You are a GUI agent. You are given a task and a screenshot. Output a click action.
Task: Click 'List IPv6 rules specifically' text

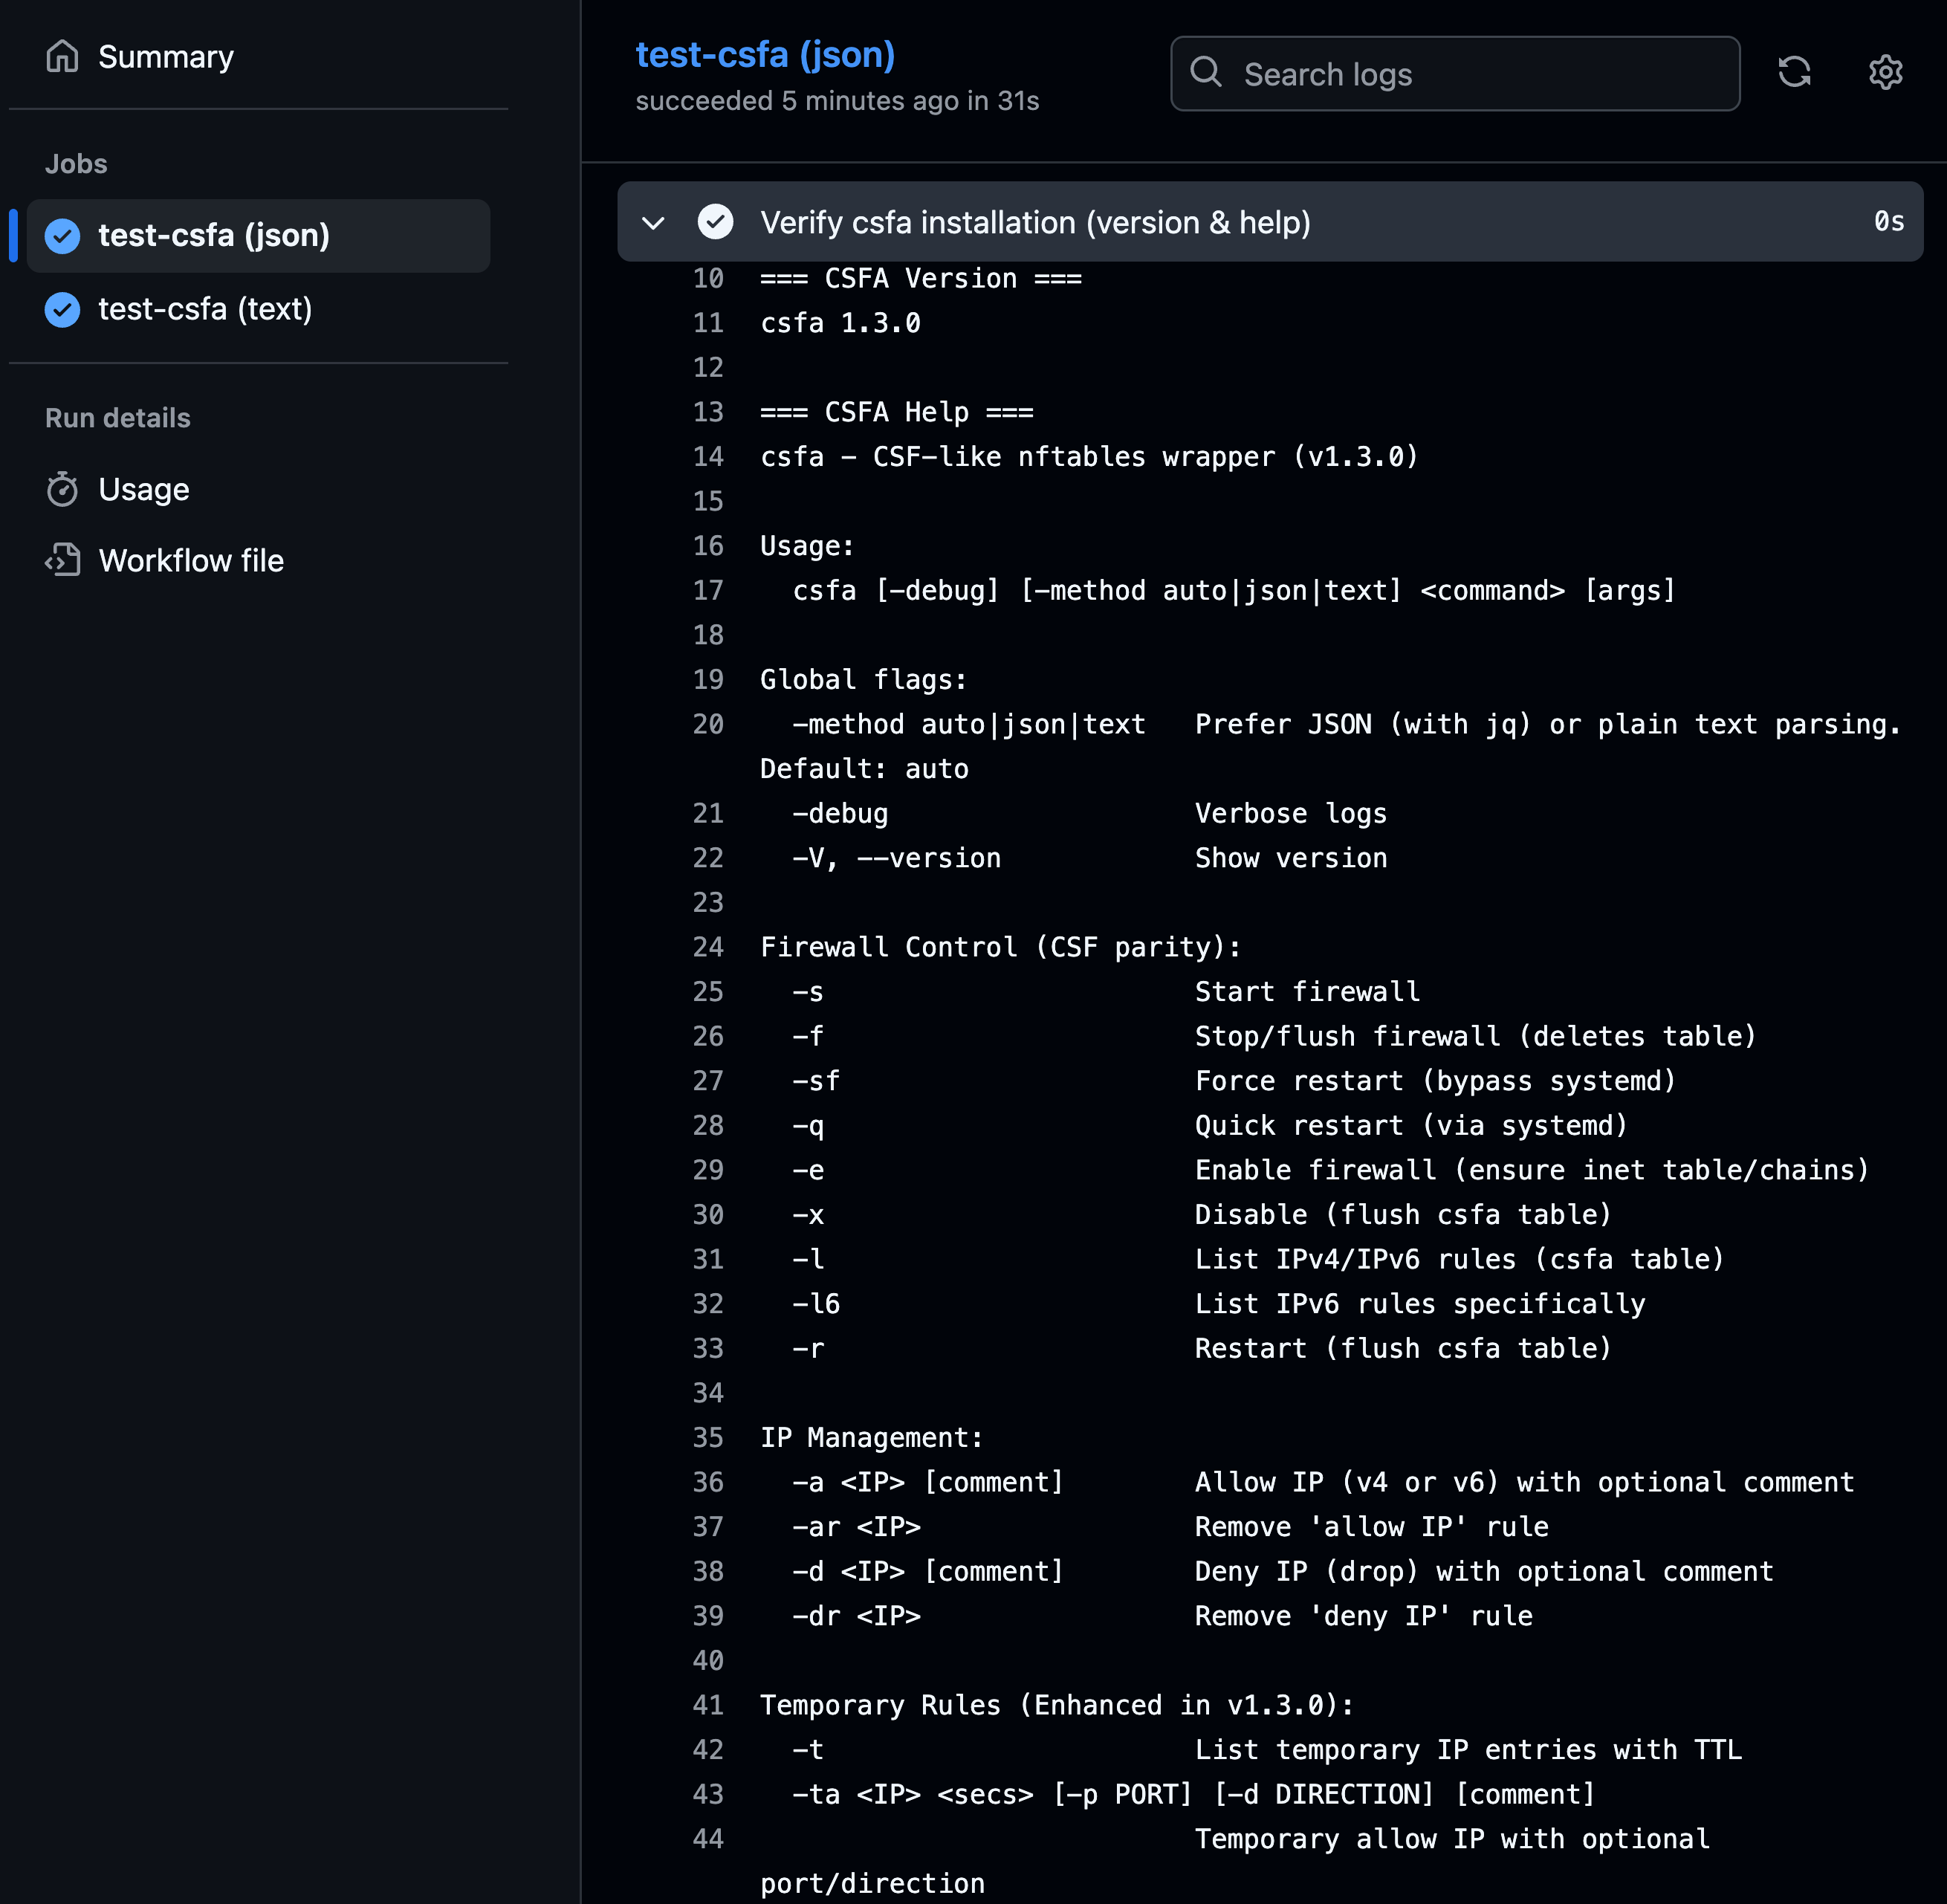(1420, 1304)
